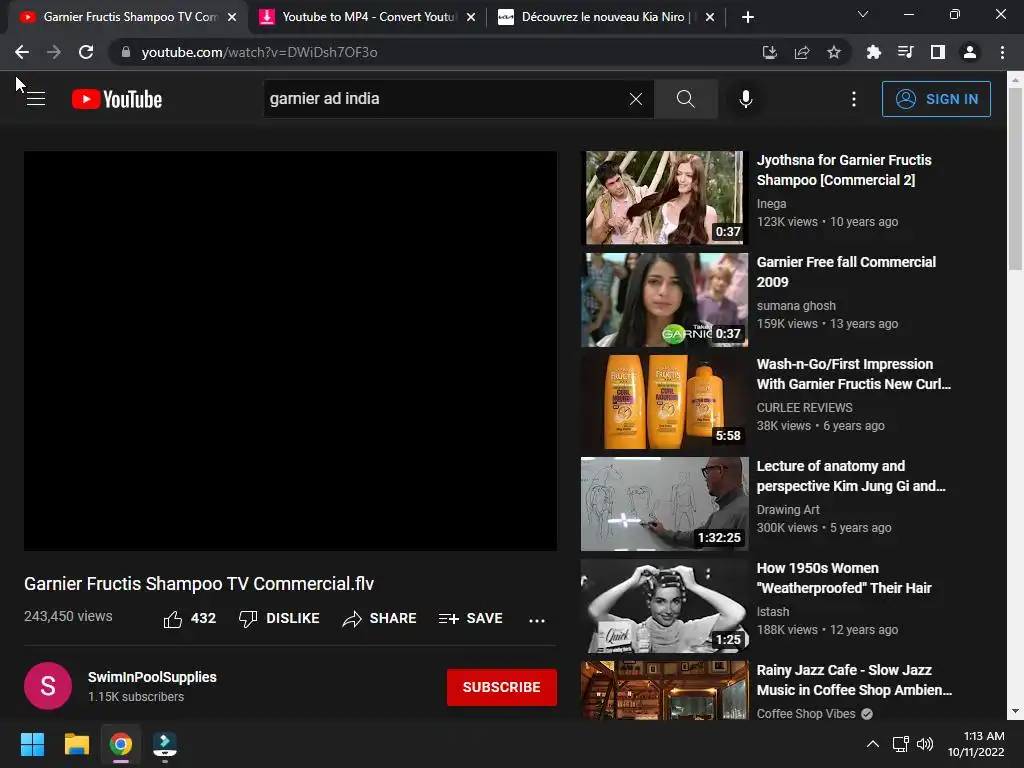Click the channel name CURLEE REVIEWS

(x=805, y=408)
